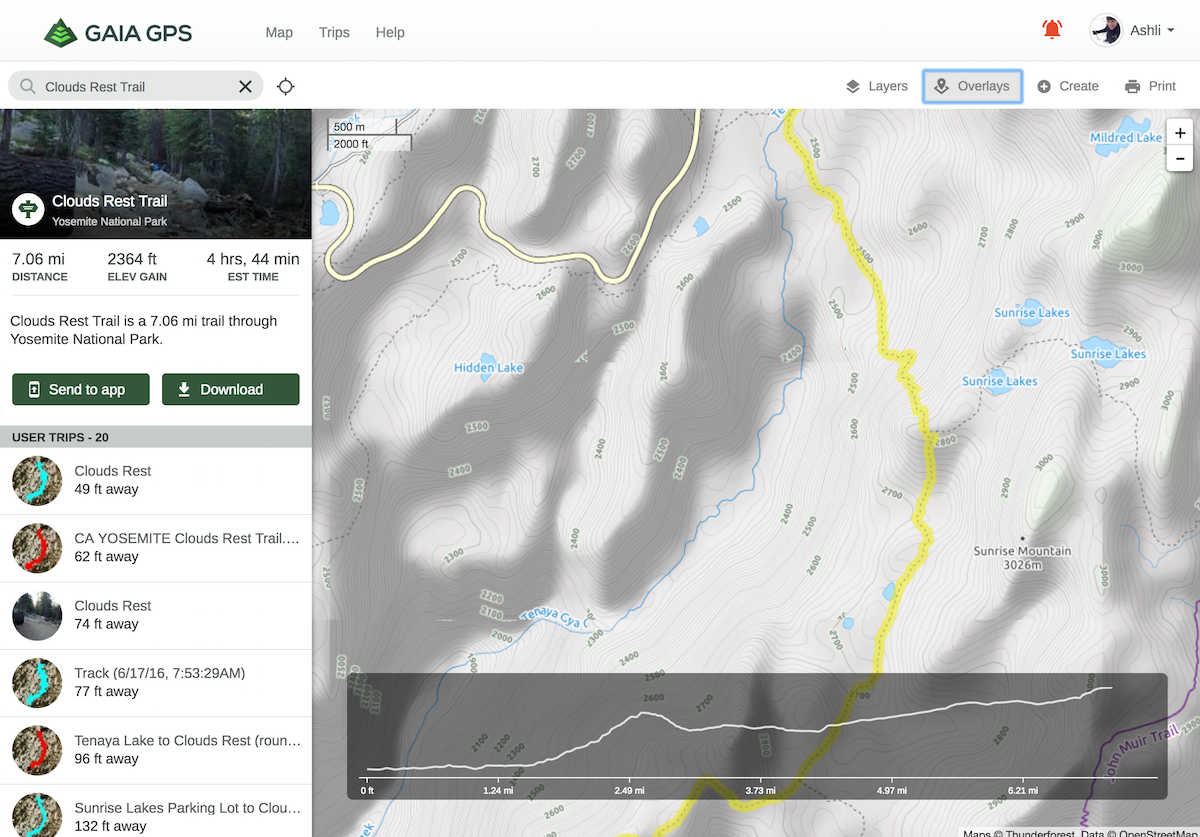
Task: Click the Download button
Action: click(x=230, y=389)
